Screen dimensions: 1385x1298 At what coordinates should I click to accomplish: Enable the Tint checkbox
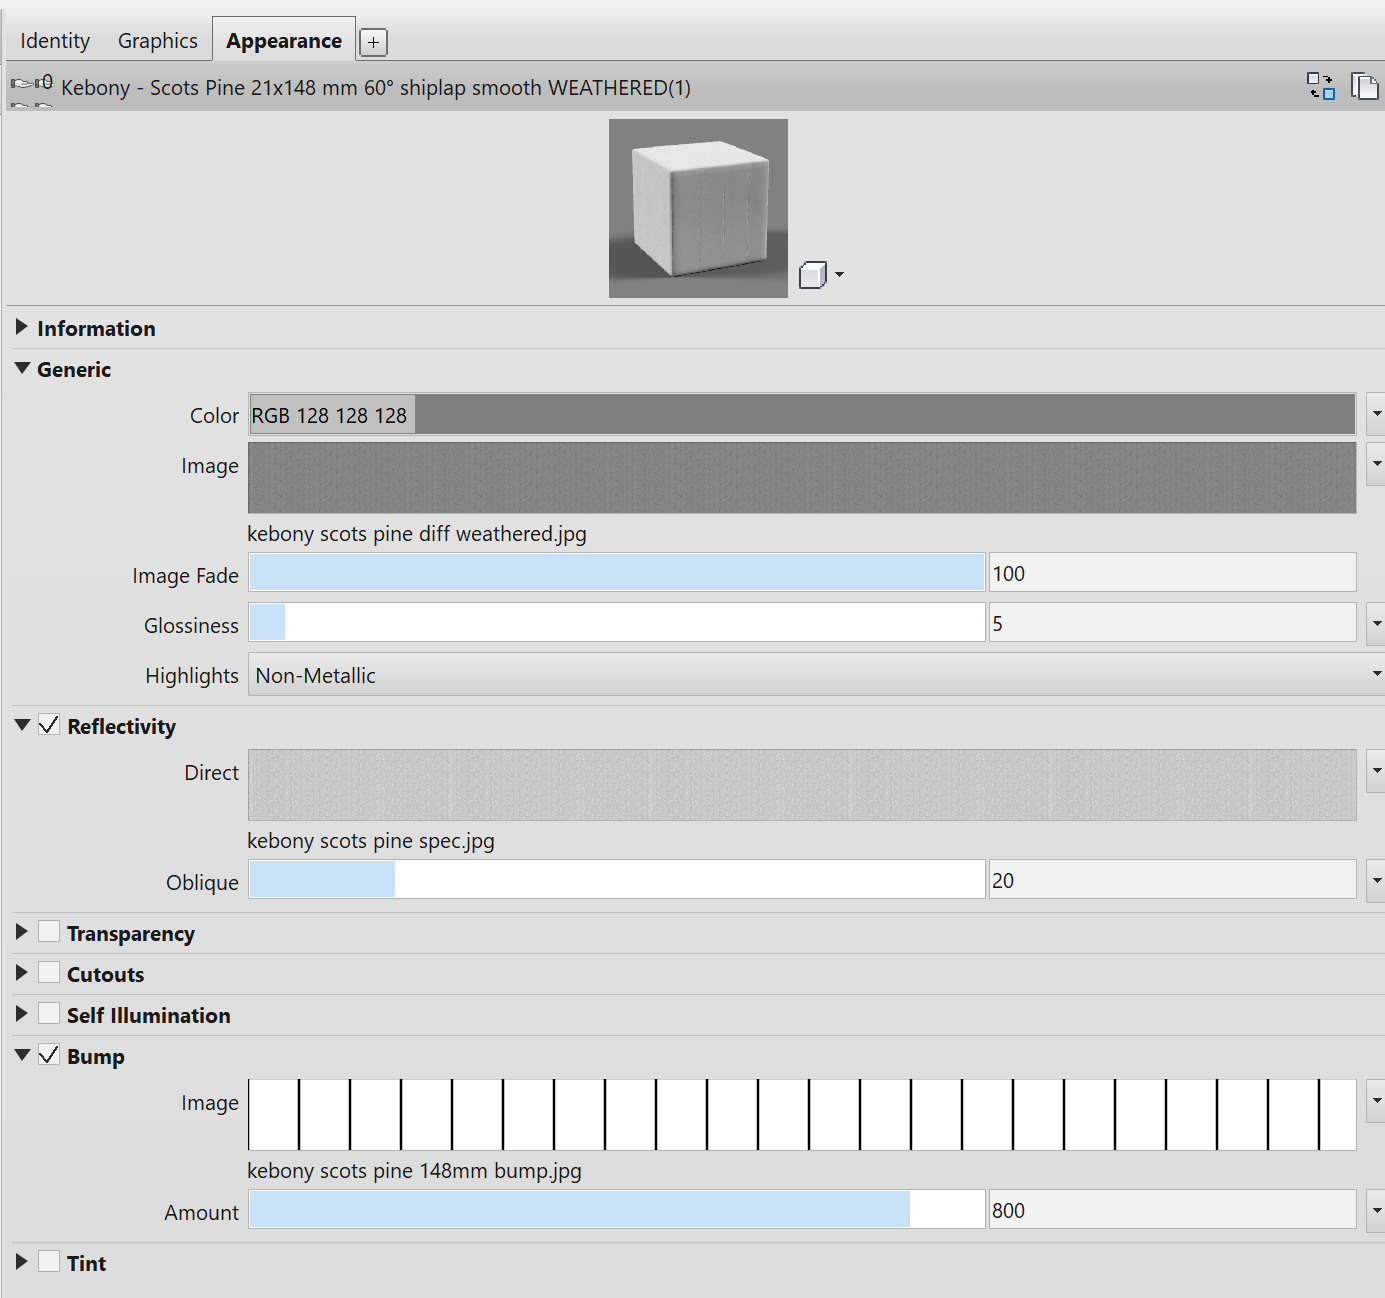pos(49,1260)
